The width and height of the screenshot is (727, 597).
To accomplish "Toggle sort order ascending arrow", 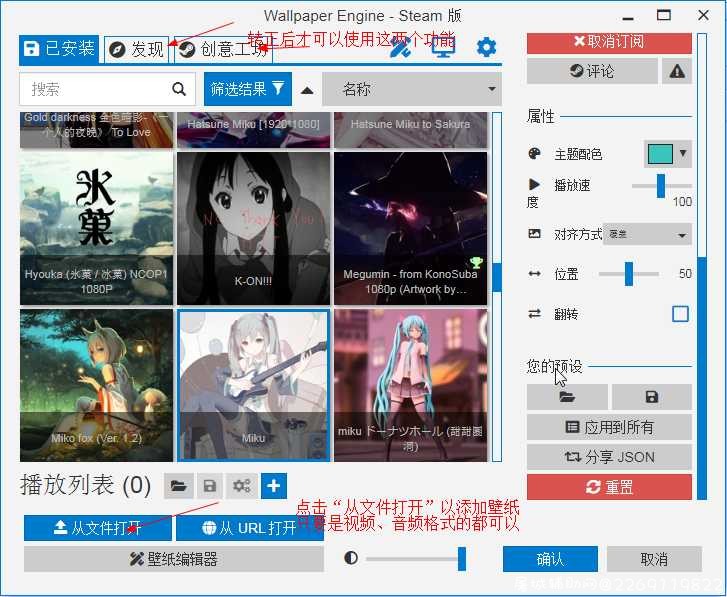I will [x=307, y=90].
